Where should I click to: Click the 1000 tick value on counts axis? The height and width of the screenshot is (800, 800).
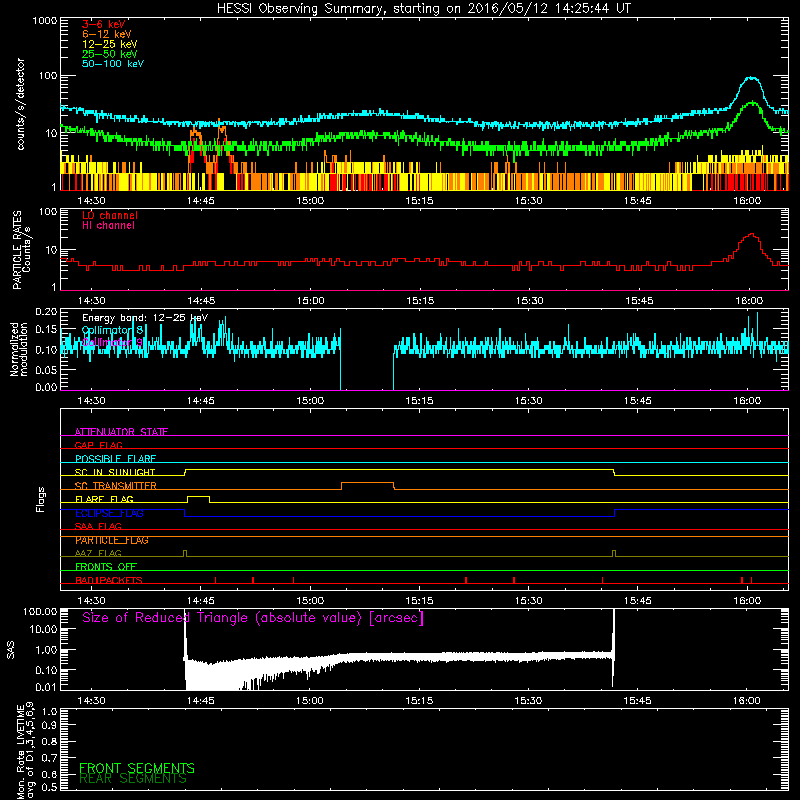[45, 21]
